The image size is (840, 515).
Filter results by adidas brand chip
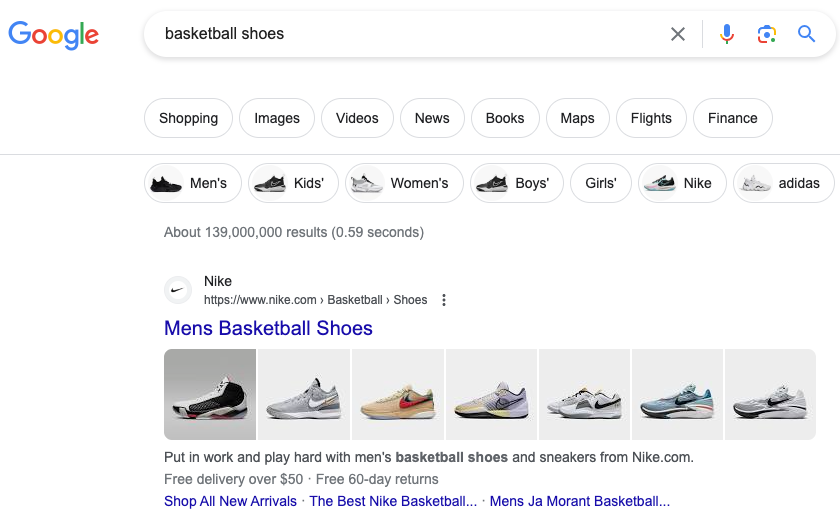(x=784, y=183)
